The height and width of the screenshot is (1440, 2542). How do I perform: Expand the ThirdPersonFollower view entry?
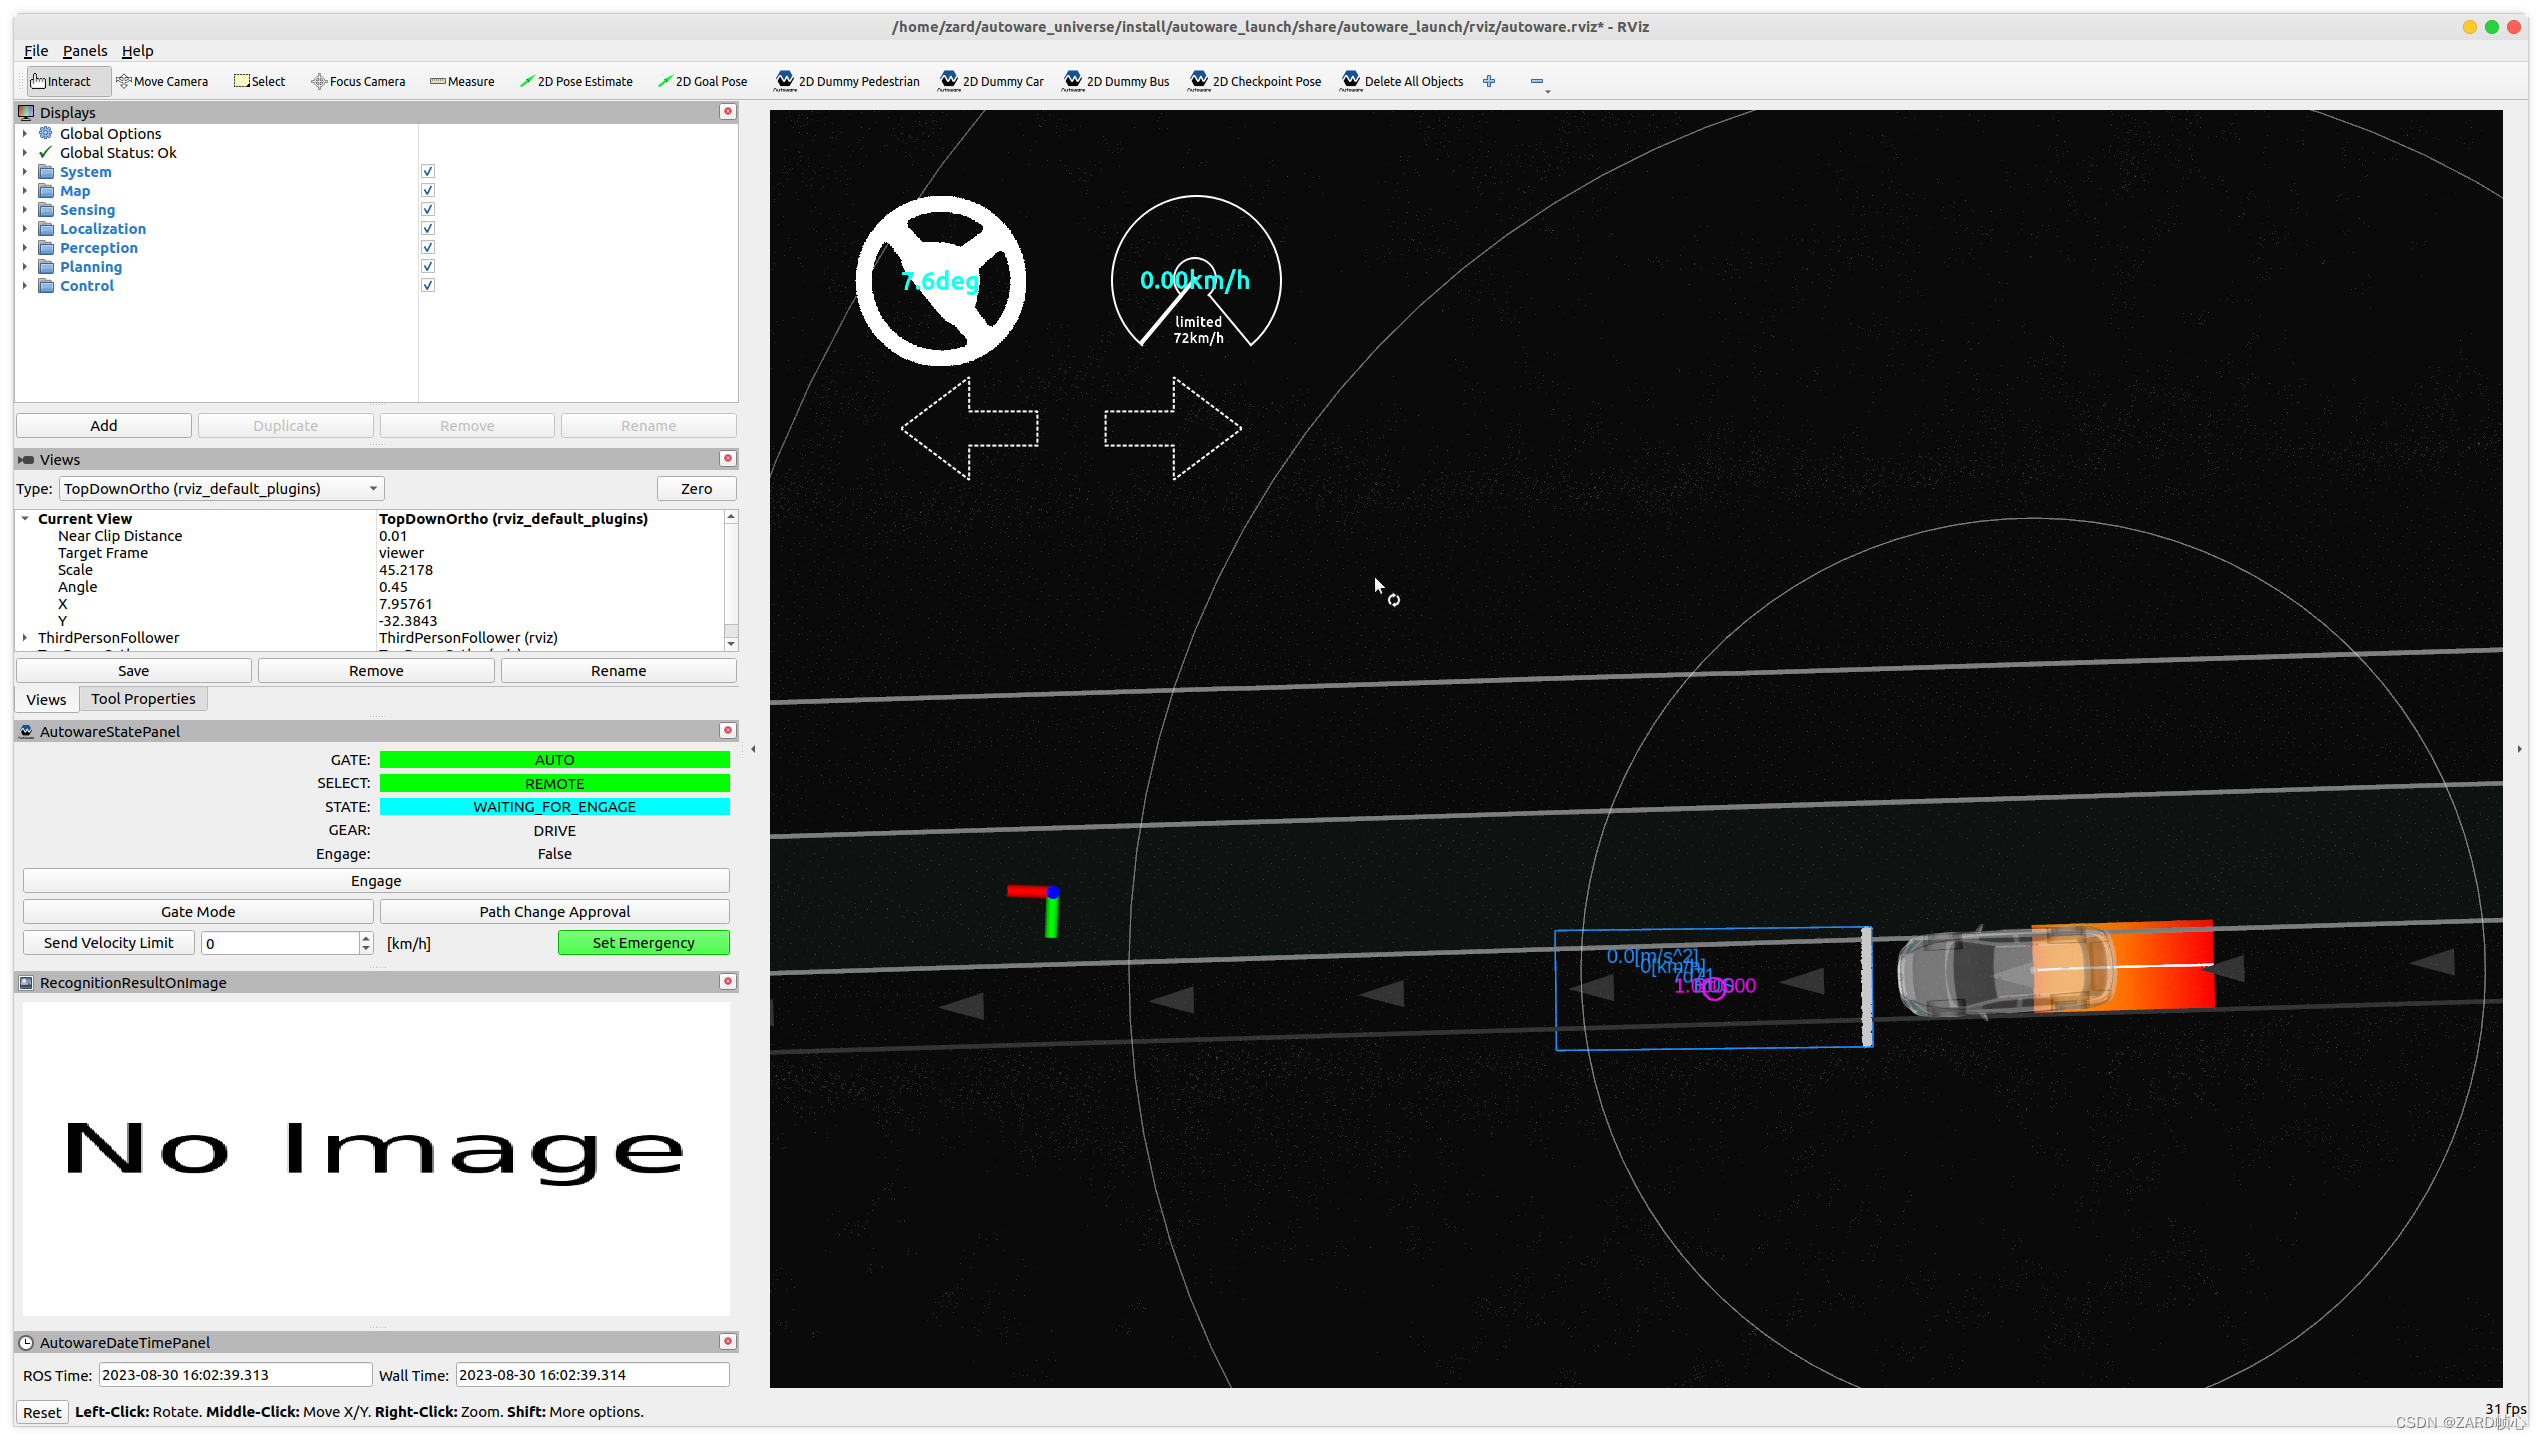point(25,638)
